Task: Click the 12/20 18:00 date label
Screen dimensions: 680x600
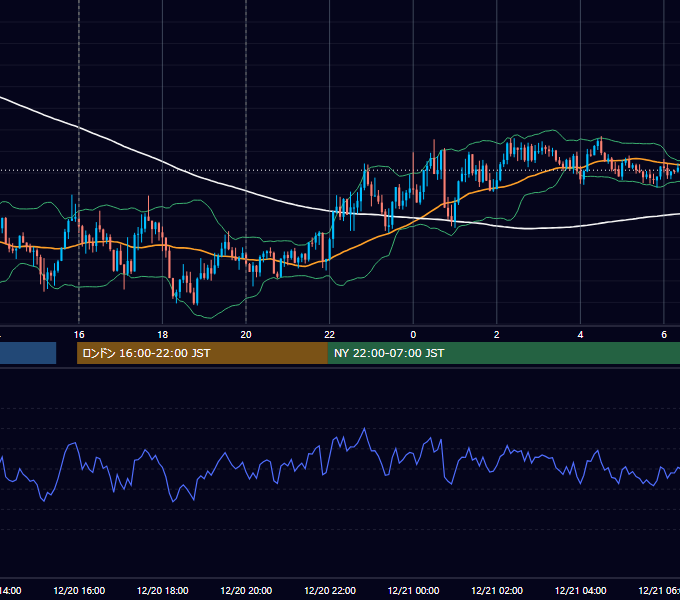Action: click(163, 590)
